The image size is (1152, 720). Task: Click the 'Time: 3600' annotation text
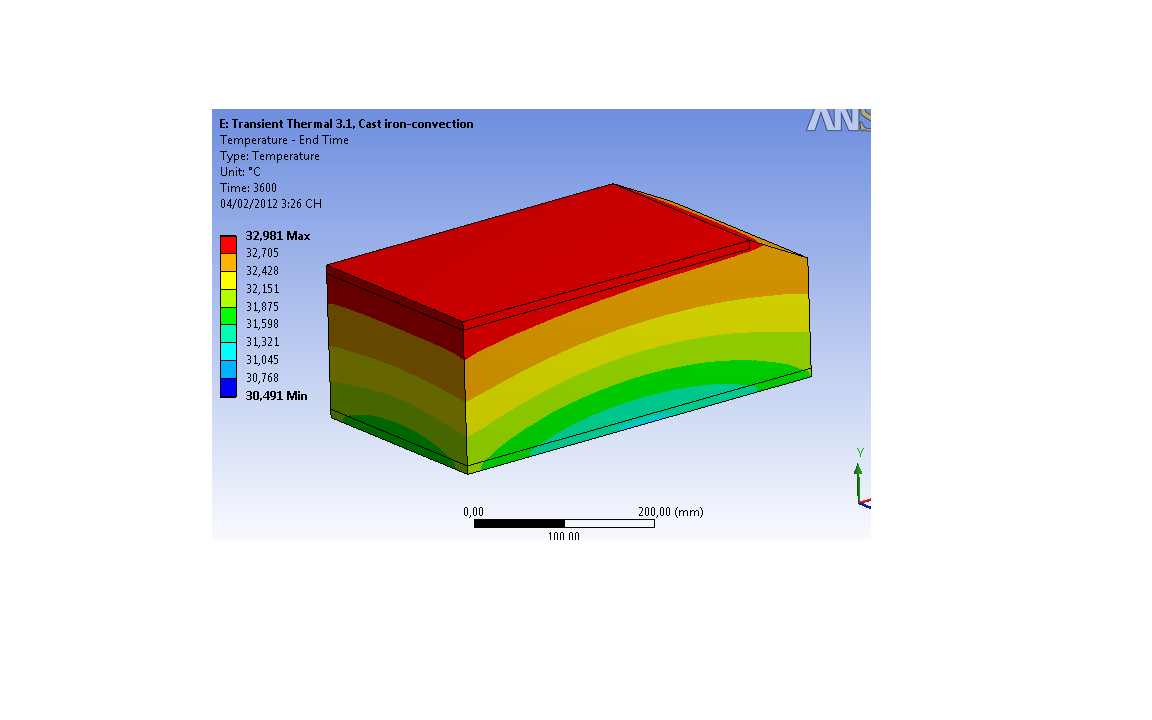(x=248, y=188)
